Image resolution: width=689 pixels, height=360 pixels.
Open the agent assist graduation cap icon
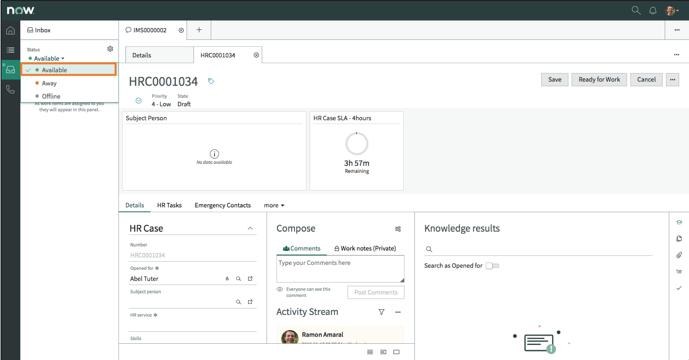coord(679,222)
